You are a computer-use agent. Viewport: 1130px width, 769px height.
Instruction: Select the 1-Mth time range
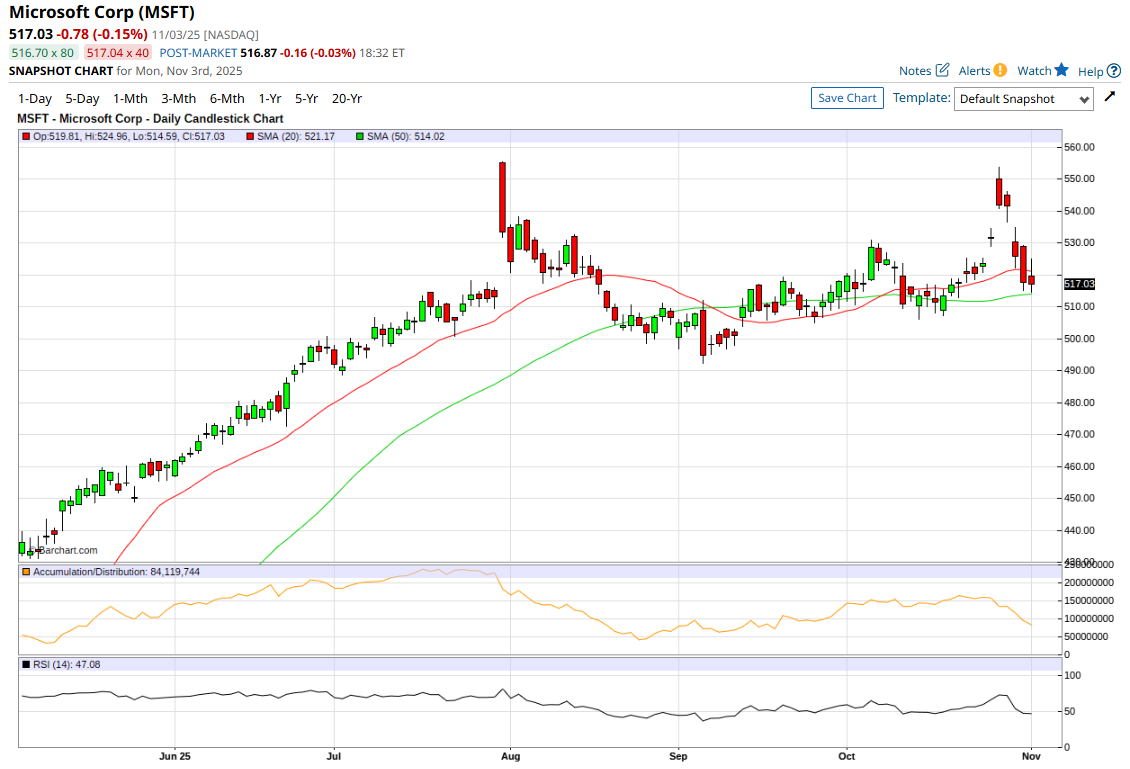(x=130, y=99)
